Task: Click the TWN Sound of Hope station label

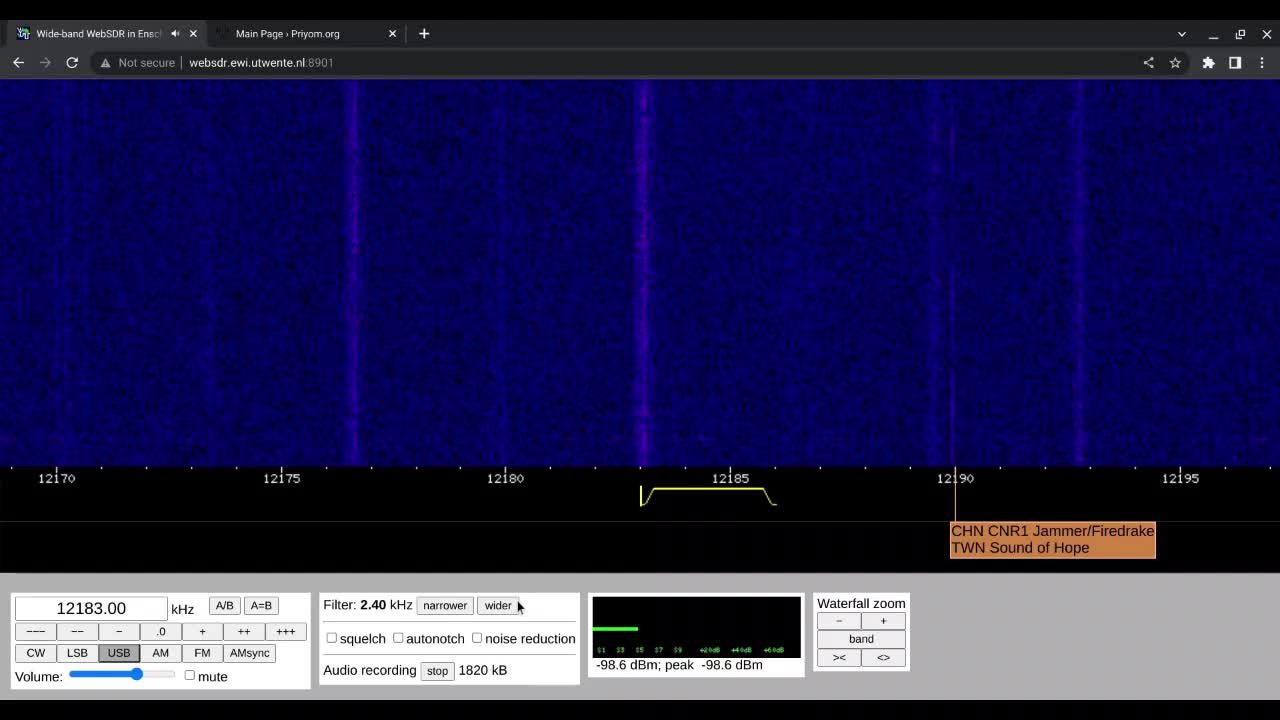Action: click(1020, 548)
